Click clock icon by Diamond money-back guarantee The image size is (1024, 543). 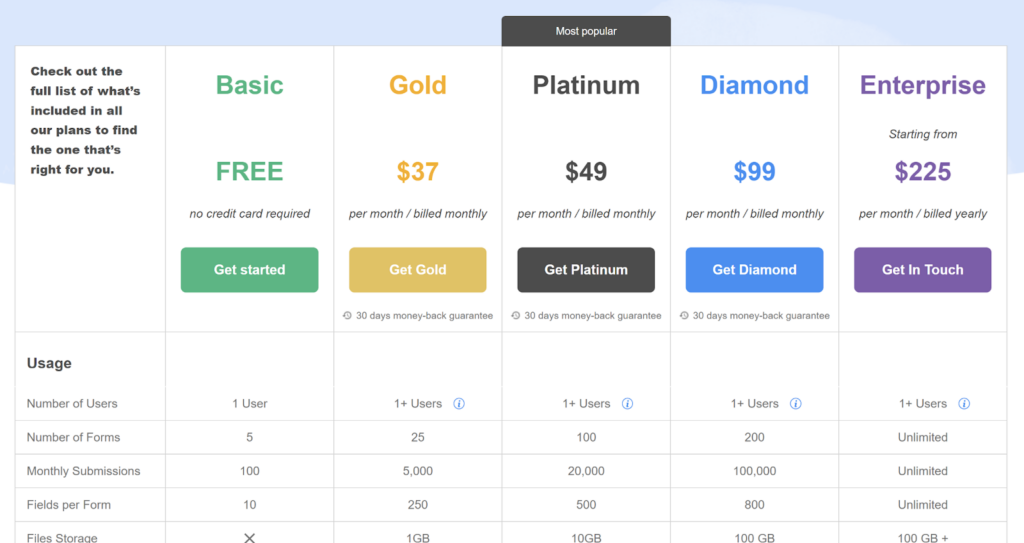[684, 316]
